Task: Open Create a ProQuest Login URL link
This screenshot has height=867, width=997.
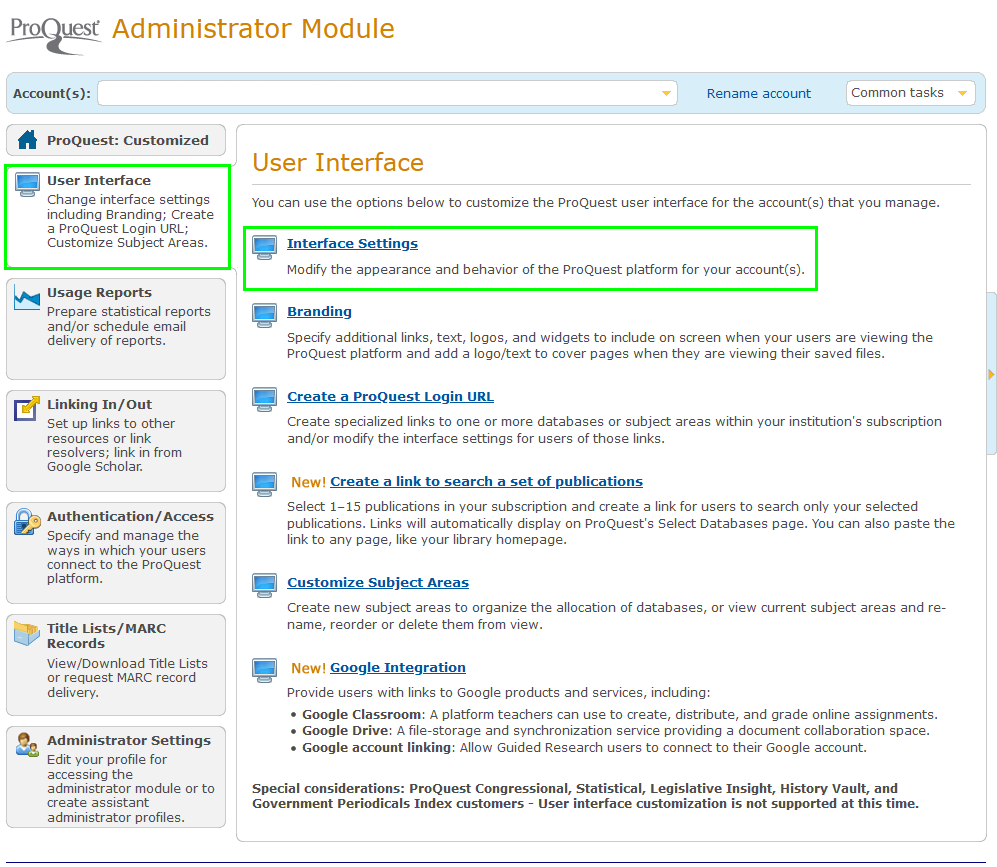Action: [x=390, y=397]
